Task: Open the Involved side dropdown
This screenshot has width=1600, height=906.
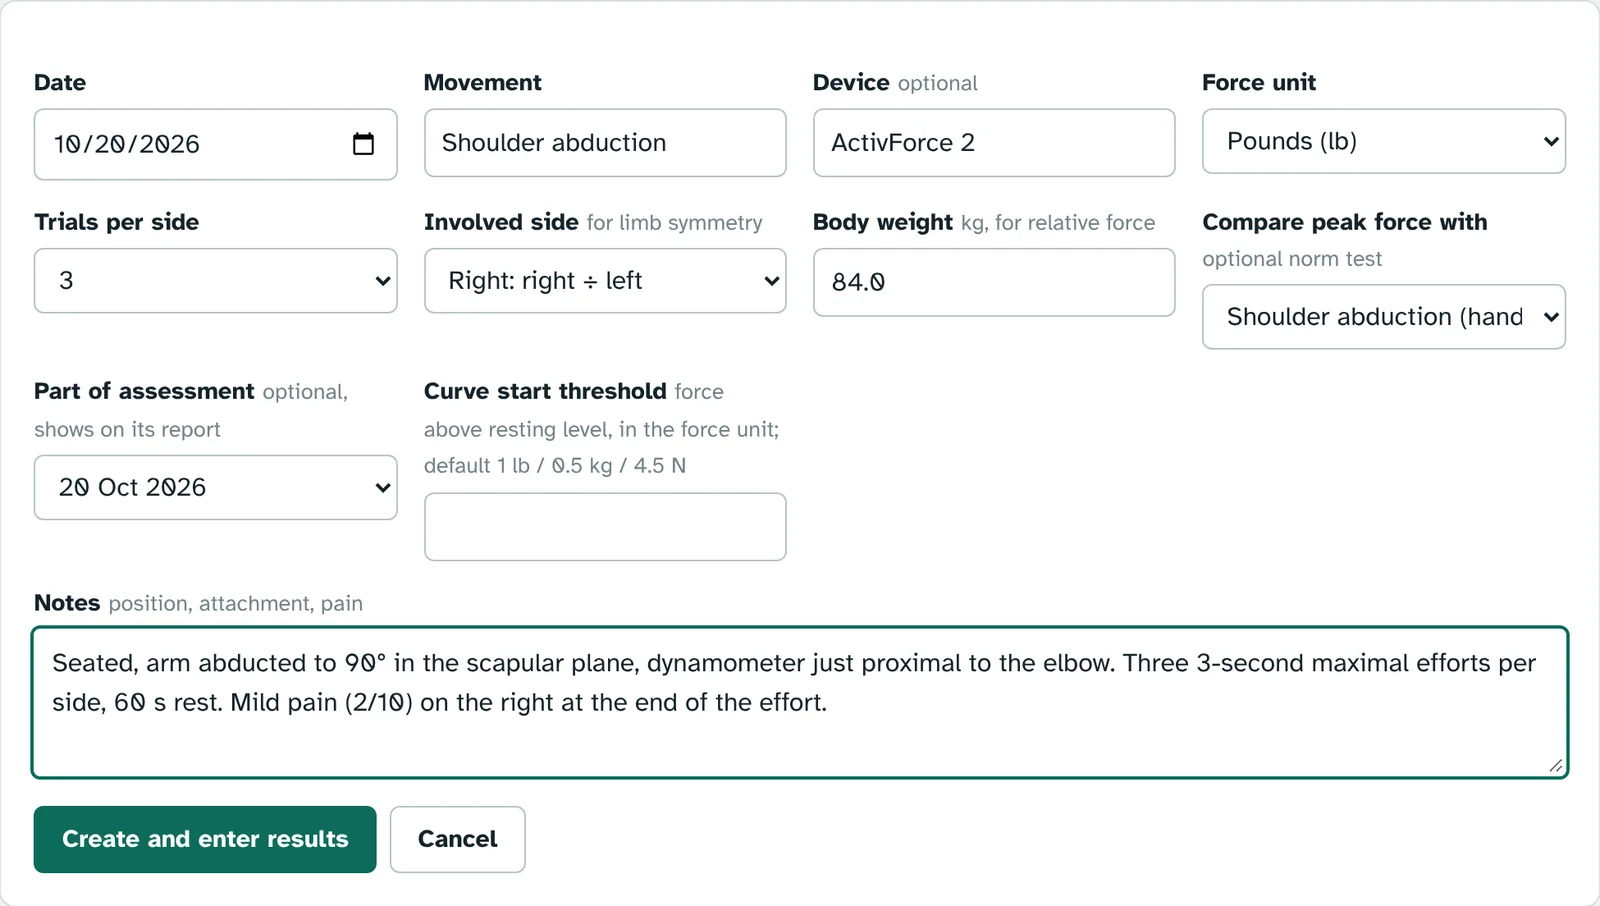Action: (x=605, y=281)
